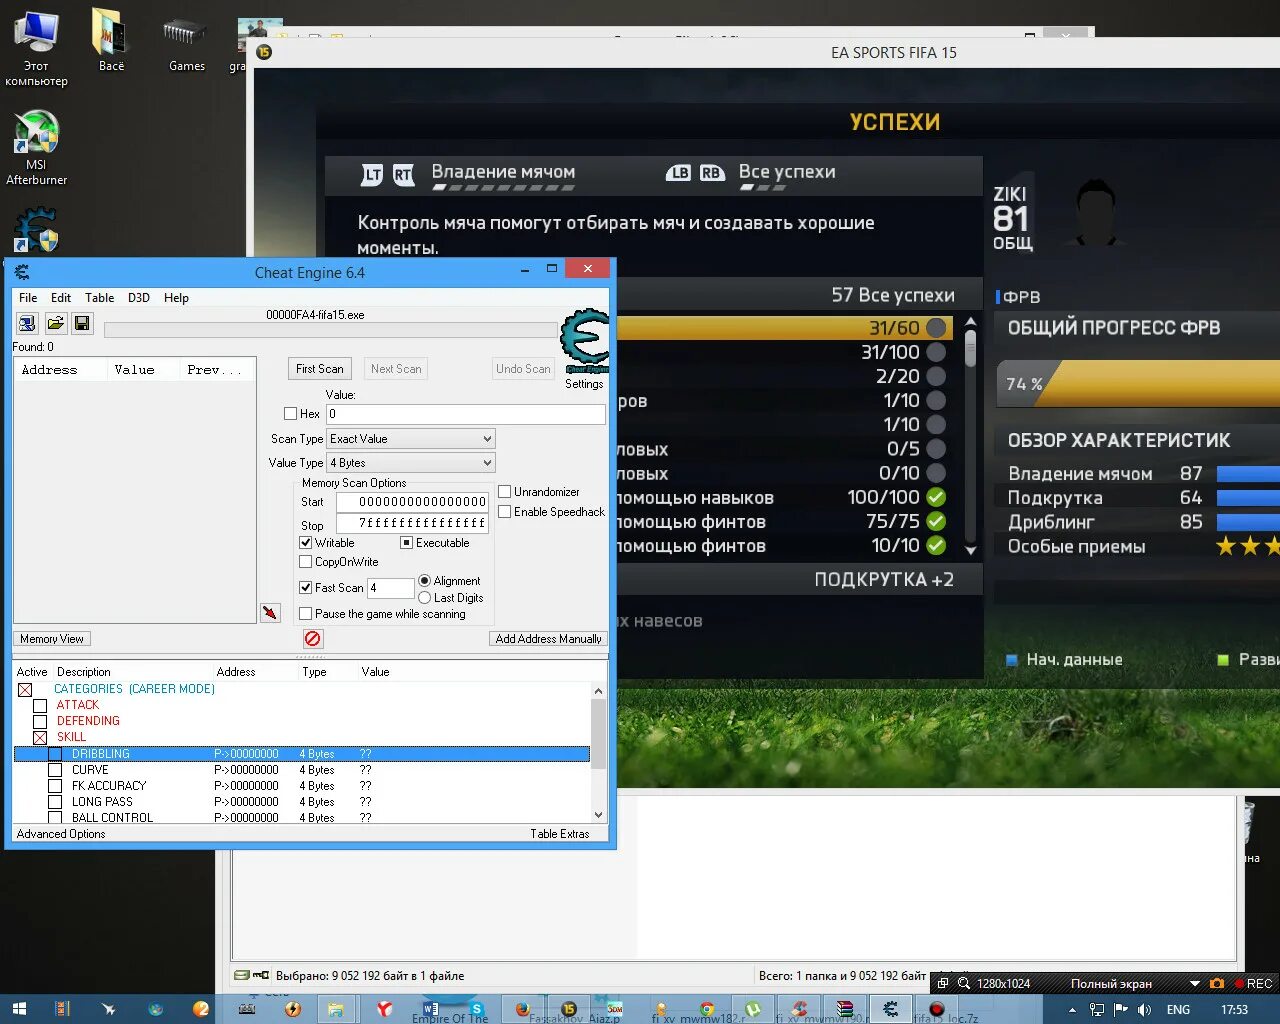
Task: Open the Table menu
Action: pos(99,298)
